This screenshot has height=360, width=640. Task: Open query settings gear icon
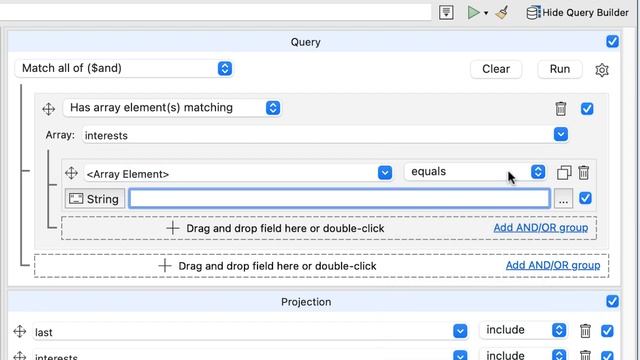tap(602, 70)
